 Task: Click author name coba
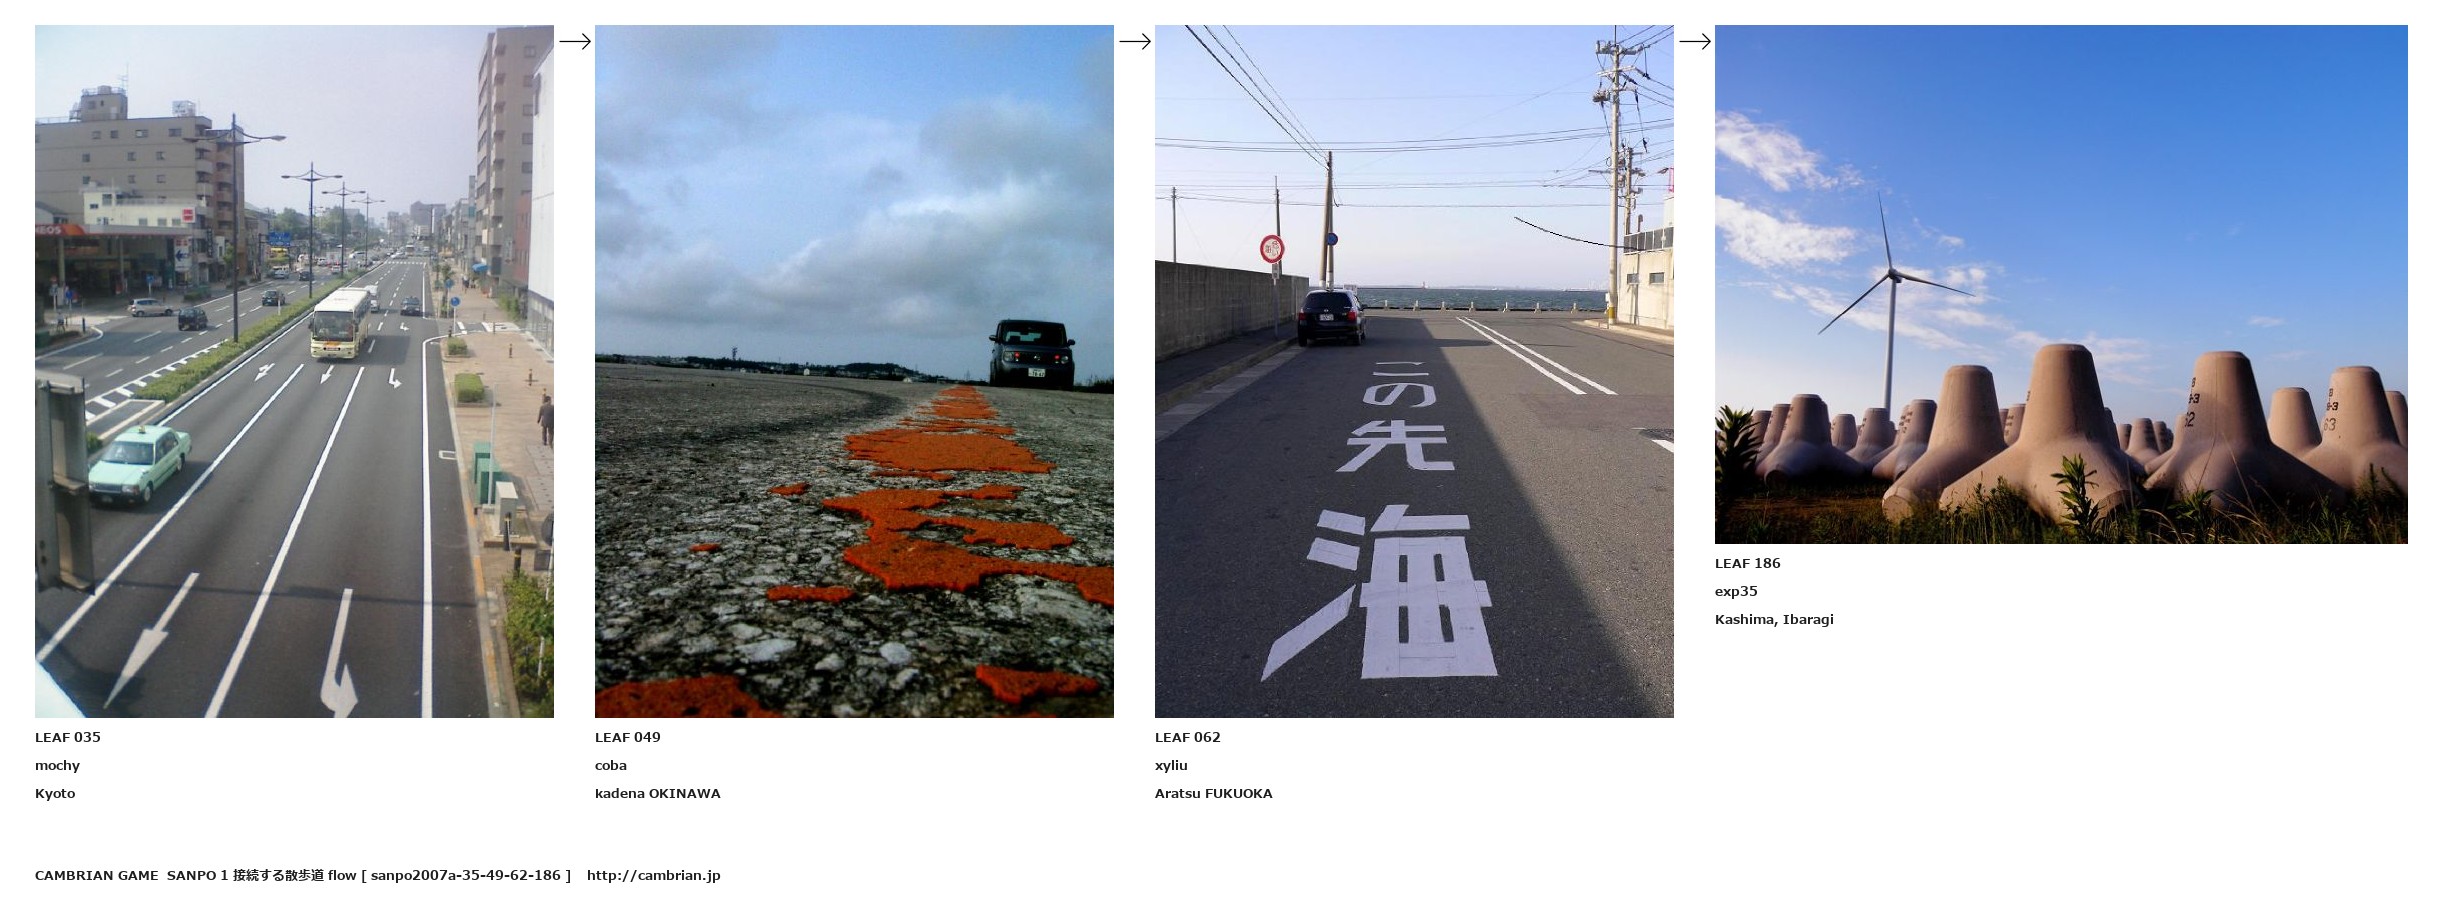(x=611, y=765)
